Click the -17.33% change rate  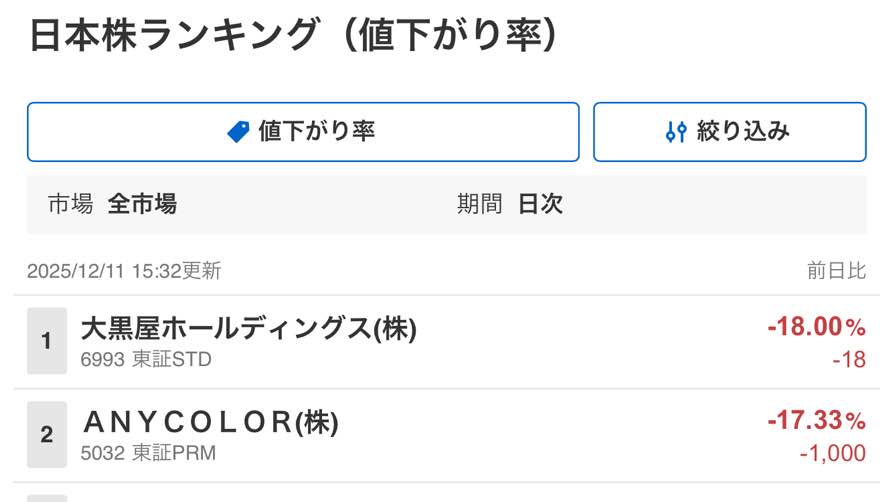pos(816,421)
